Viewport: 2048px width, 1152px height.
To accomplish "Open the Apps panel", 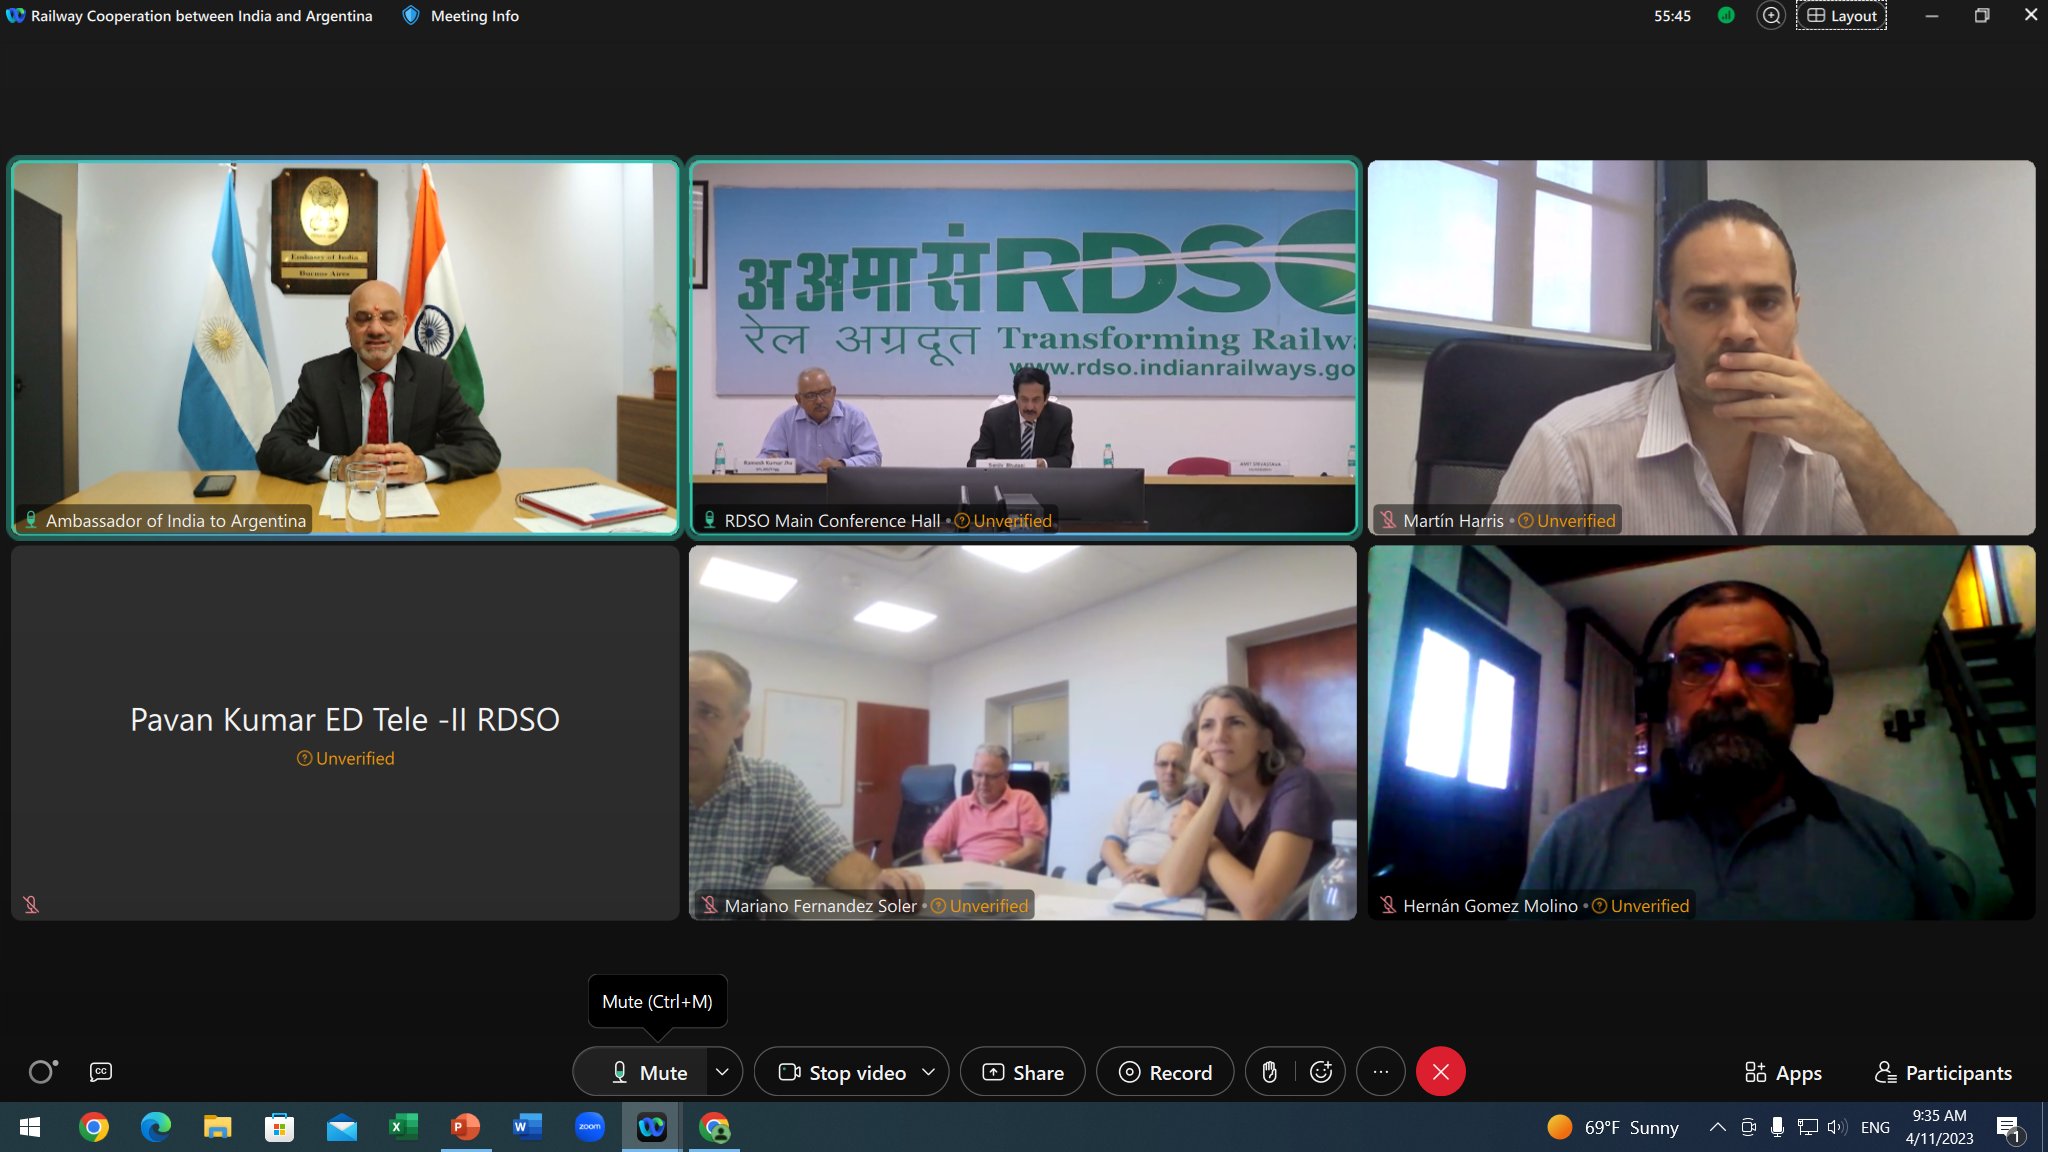I will 1783,1073.
